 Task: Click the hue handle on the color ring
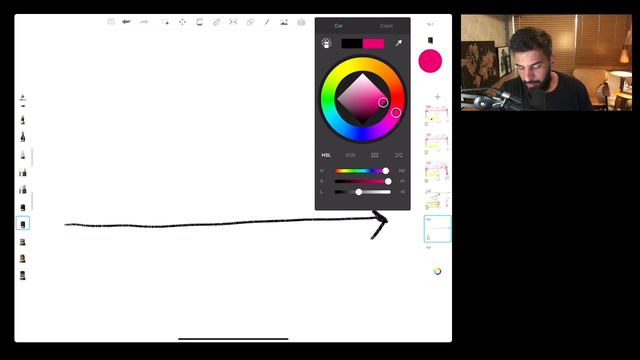[396, 113]
